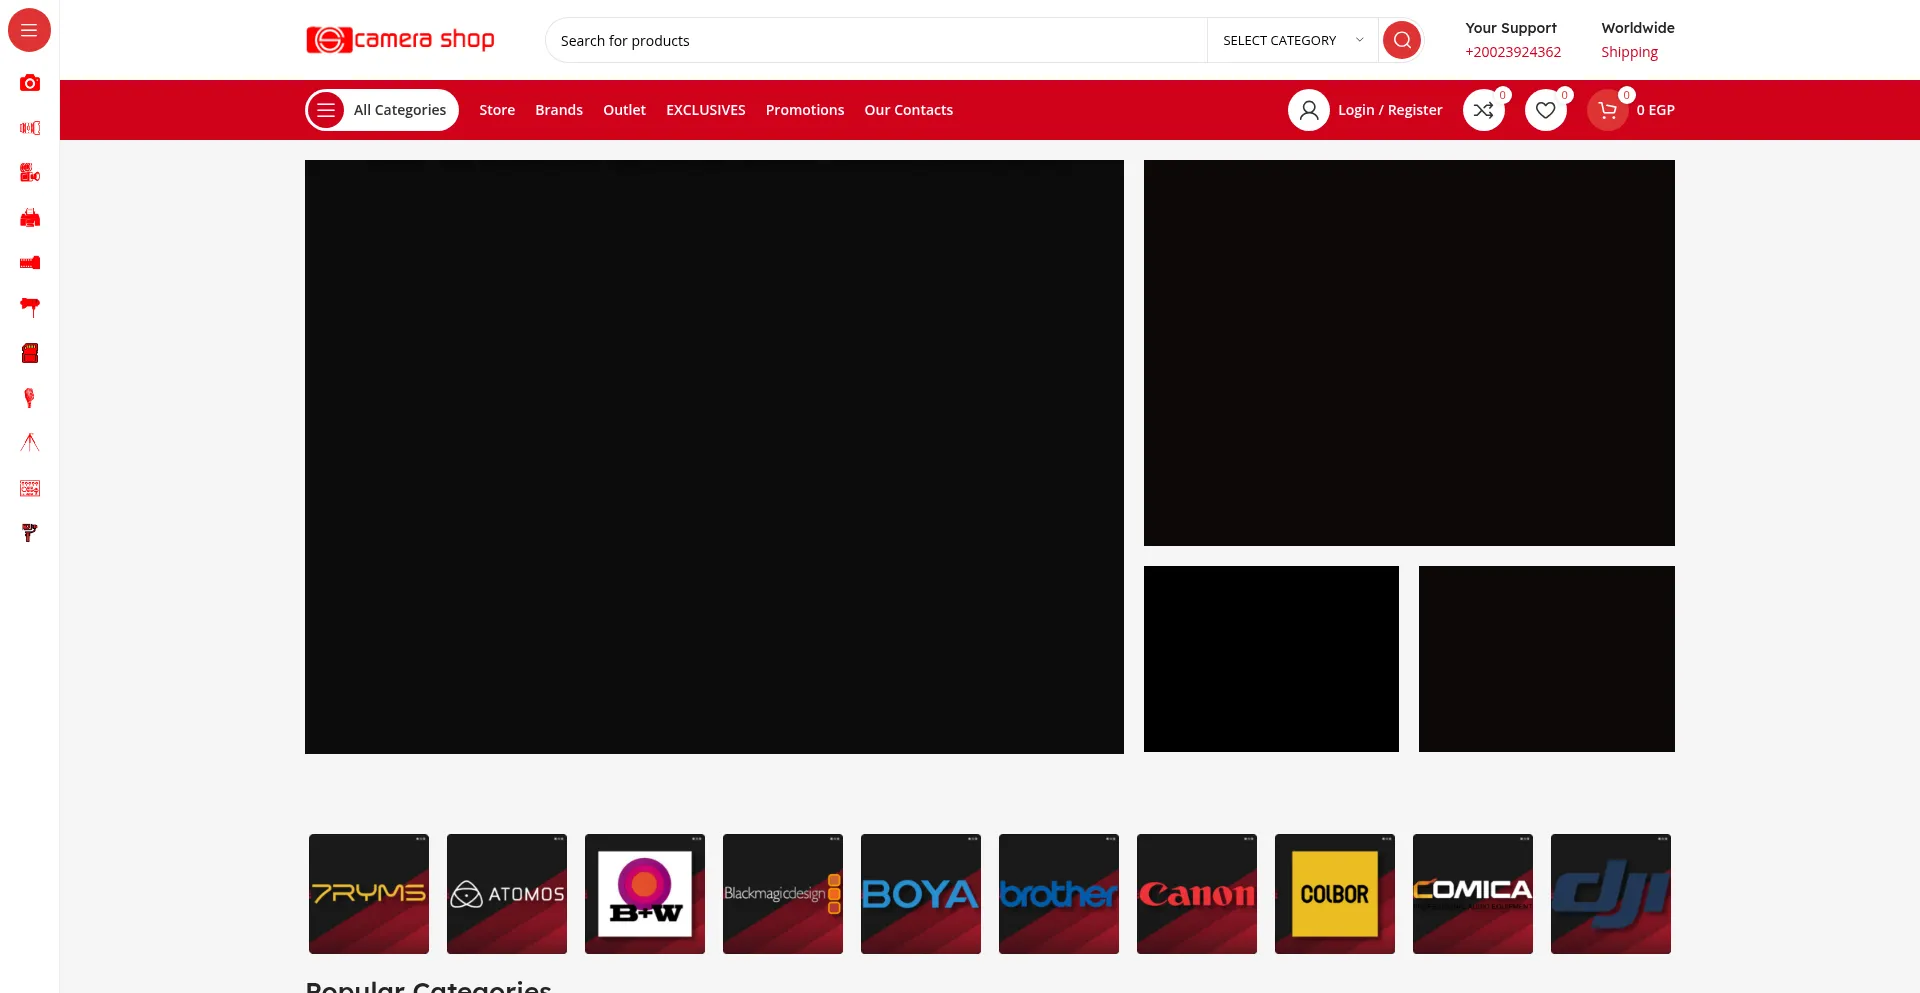Open the red hamburger sidebar menu
The height and width of the screenshot is (993, 1920).
click(x=29, y=30)
